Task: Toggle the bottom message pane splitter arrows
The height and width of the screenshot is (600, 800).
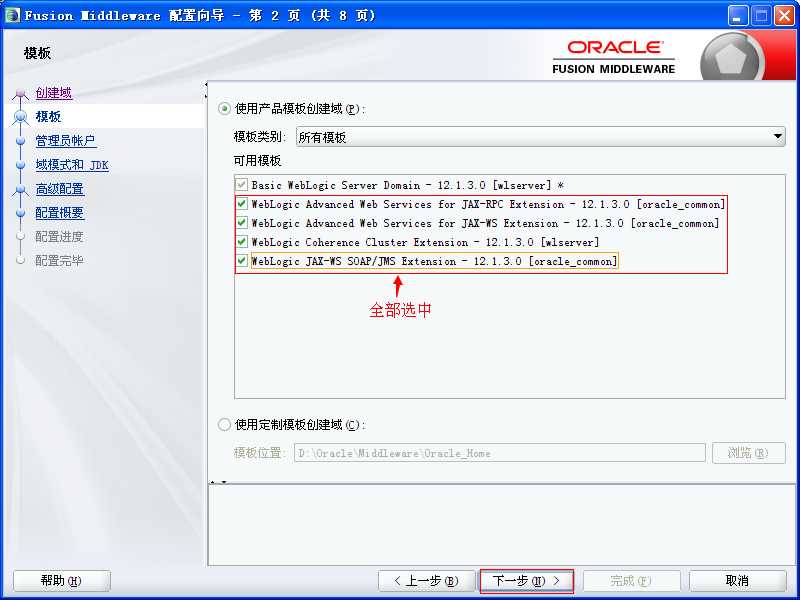Action: click(x=219, y=482)
